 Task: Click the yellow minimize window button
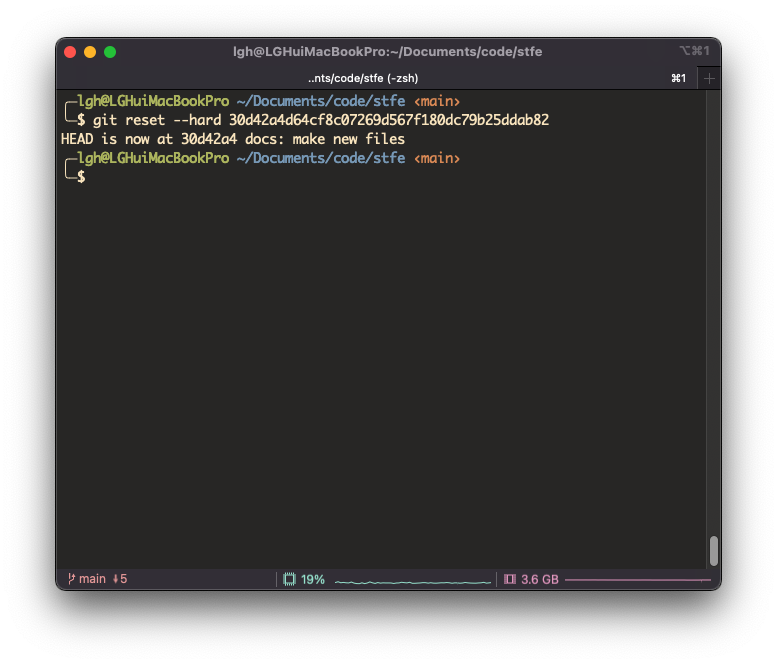[x=90, y=52]
